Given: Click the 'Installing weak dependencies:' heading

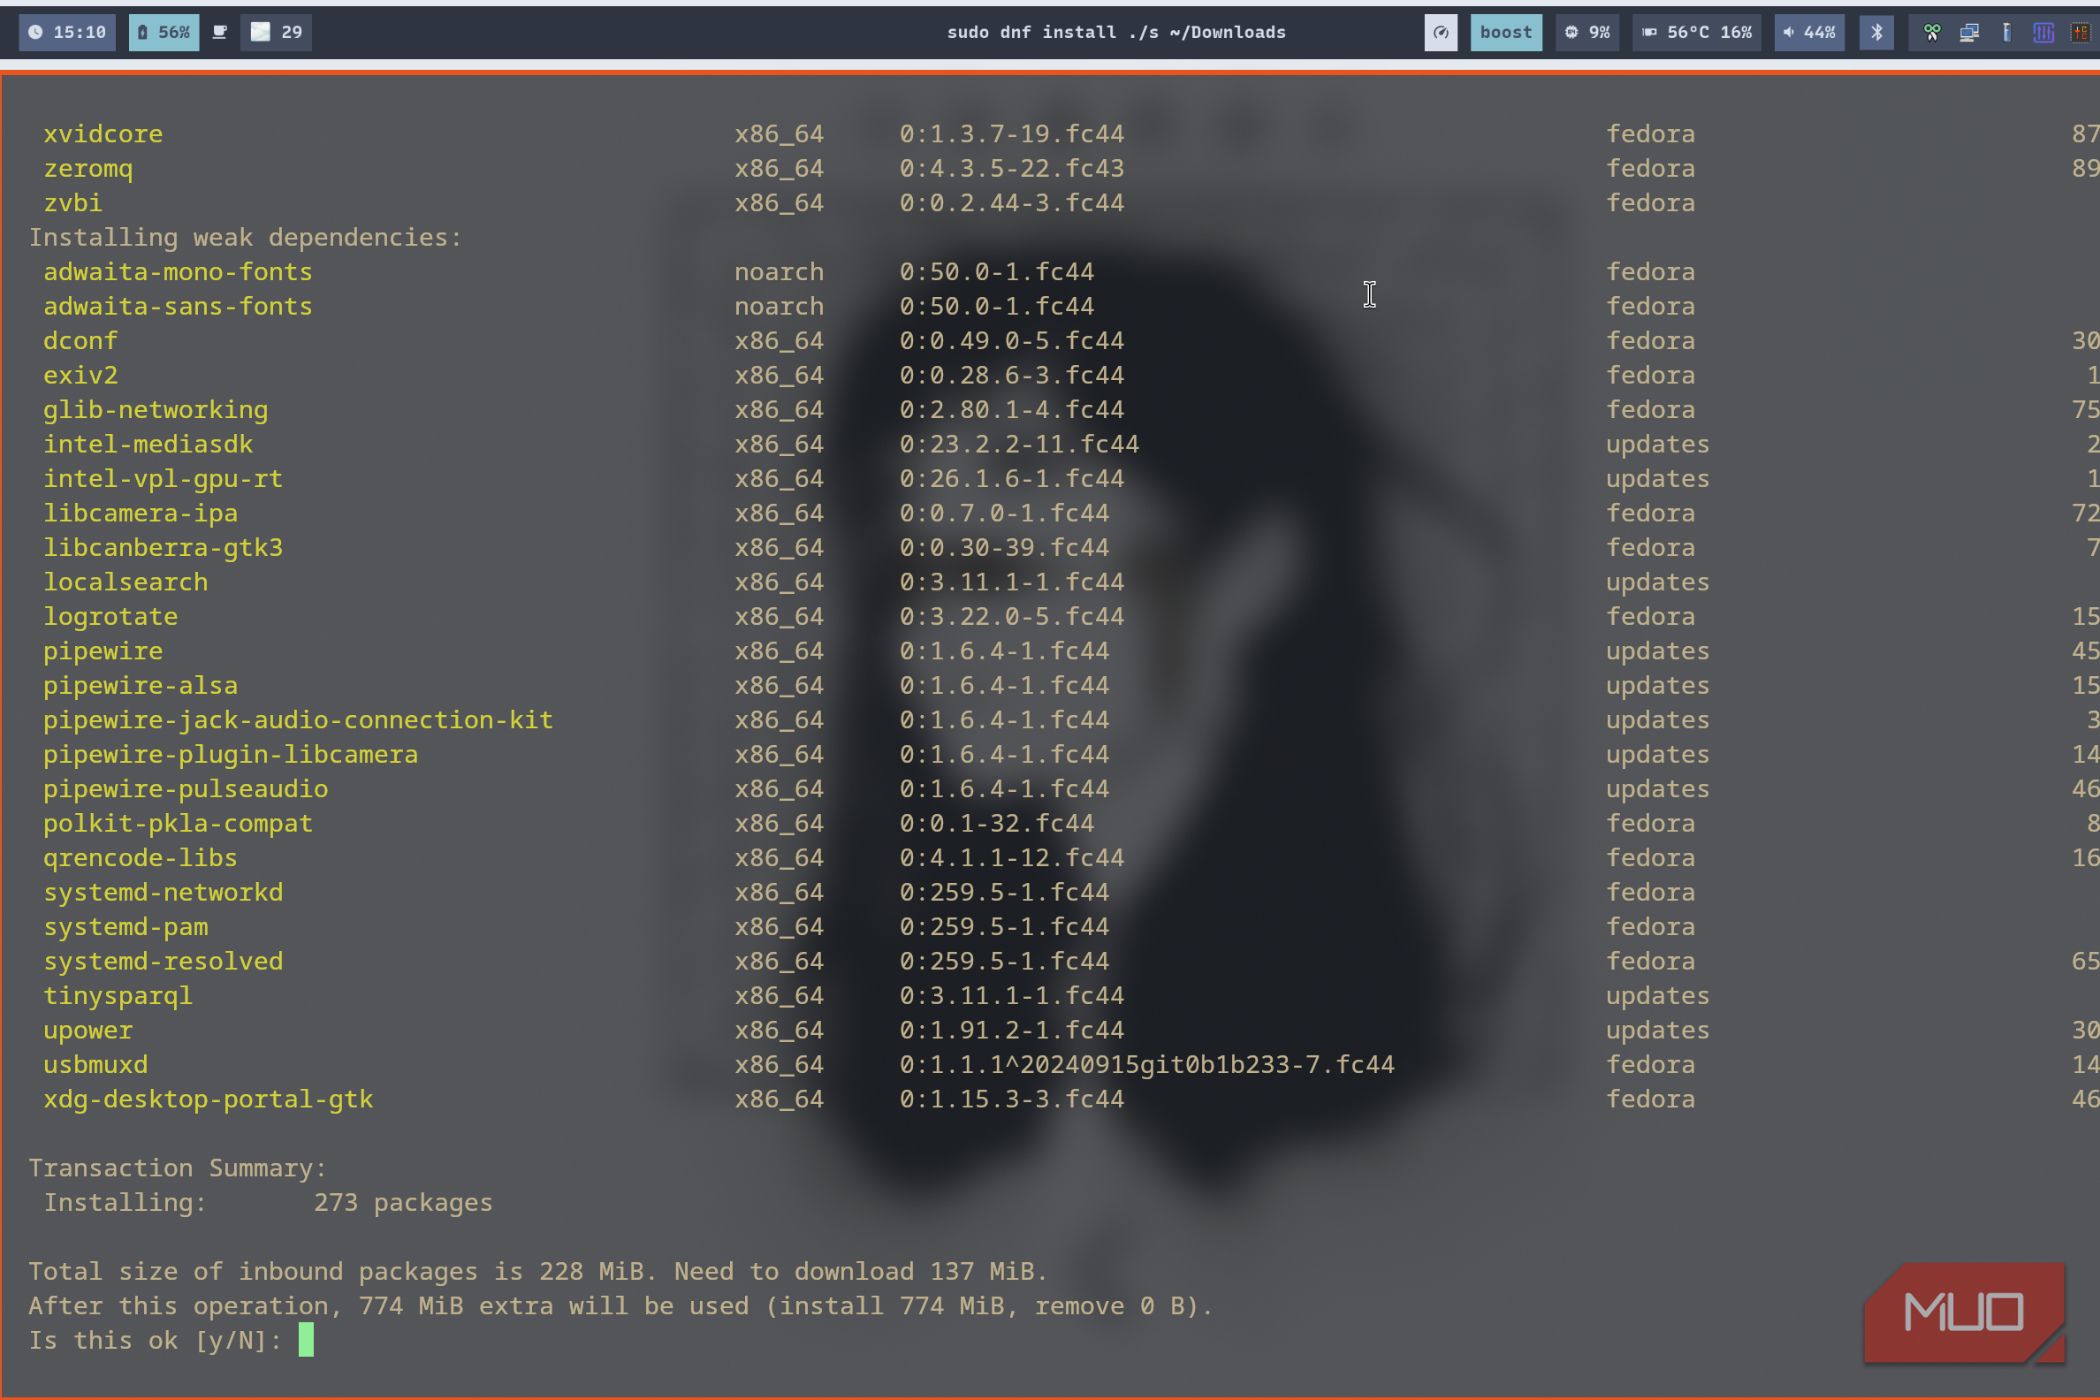Looking at the screenshot, I should (x=245, y=237).
